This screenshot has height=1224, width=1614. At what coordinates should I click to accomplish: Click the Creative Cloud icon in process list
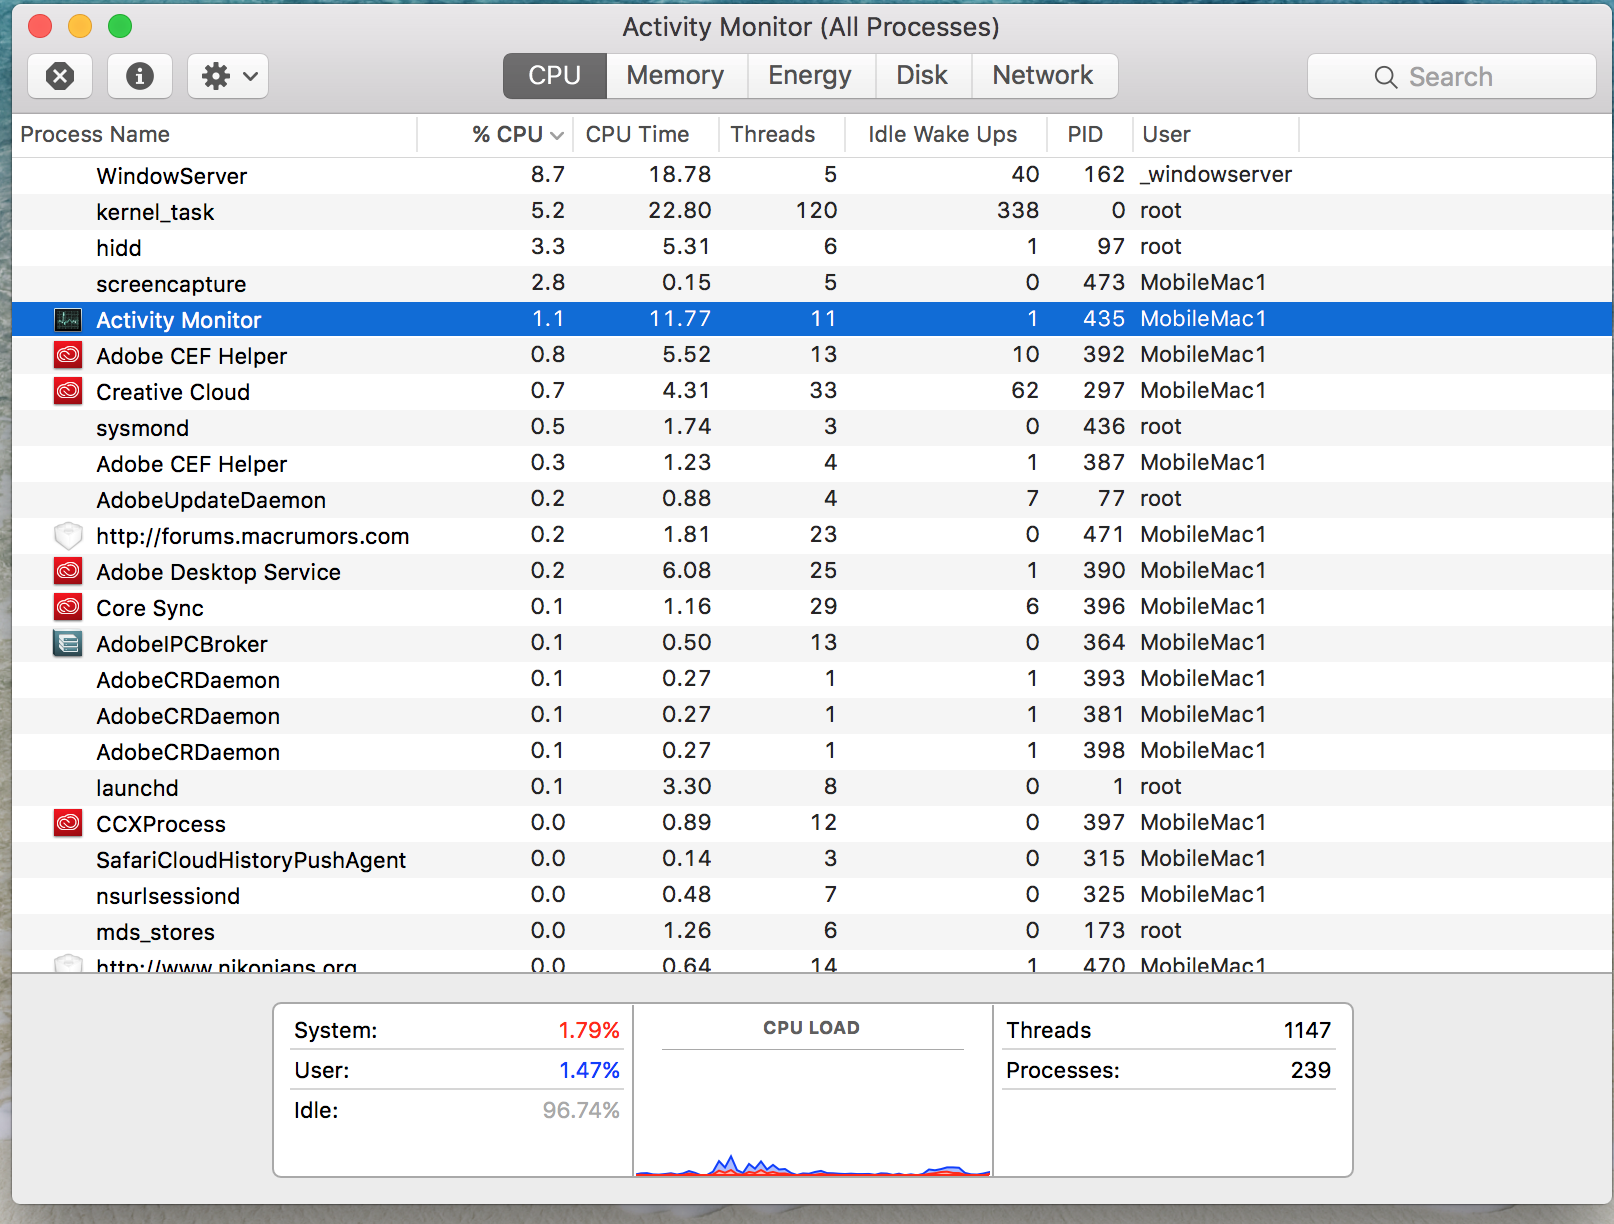[x=68, y=391]
